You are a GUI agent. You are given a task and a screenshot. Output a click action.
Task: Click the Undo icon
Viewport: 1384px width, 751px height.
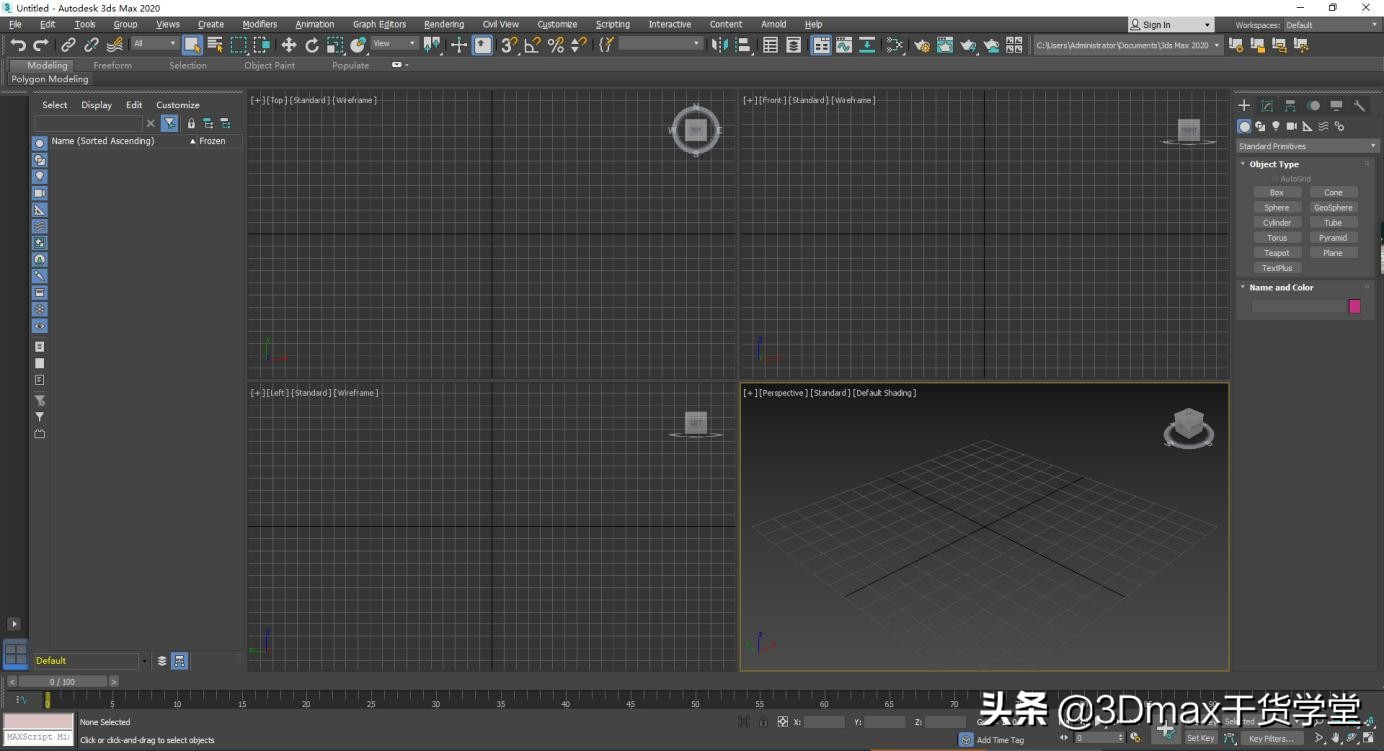(x=17, y=43)
